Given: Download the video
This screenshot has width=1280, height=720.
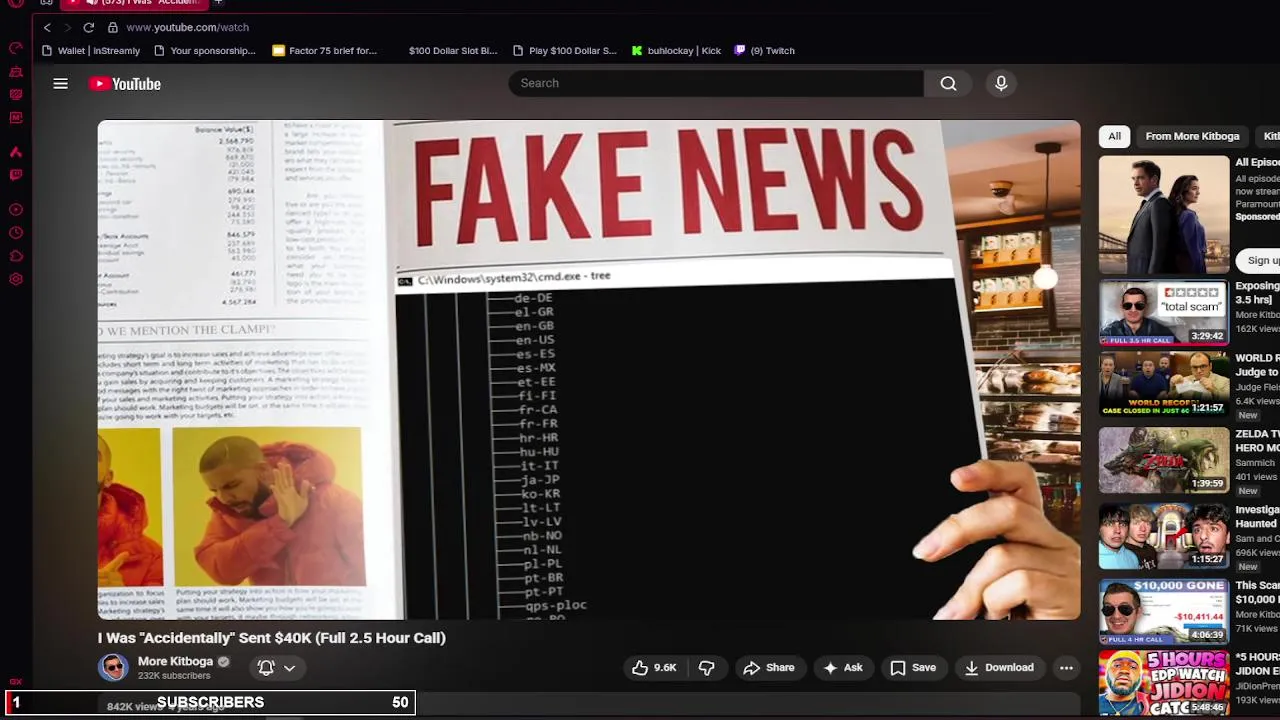Looking at the screenshot, I should click(998, 668).
